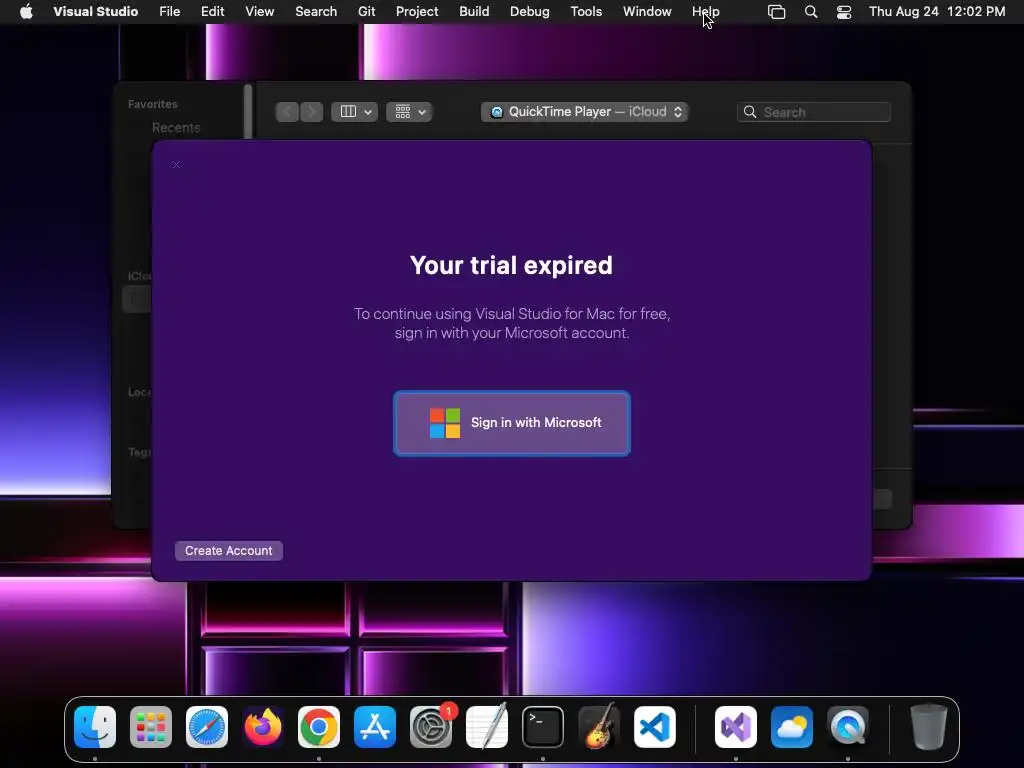Click the Search field in file dialog
The width and height of the screenshot is (1024, 768).
click(814, 112)
